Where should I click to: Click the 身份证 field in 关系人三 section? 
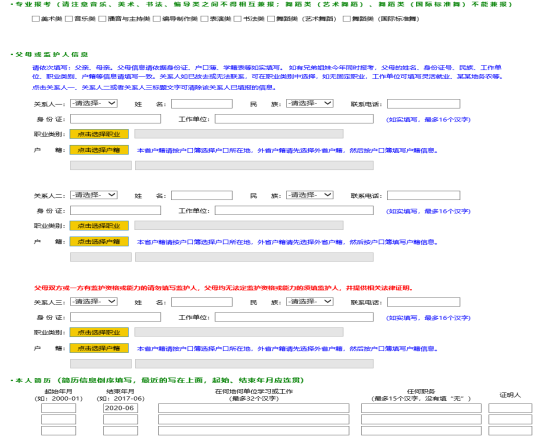(115, 317)
